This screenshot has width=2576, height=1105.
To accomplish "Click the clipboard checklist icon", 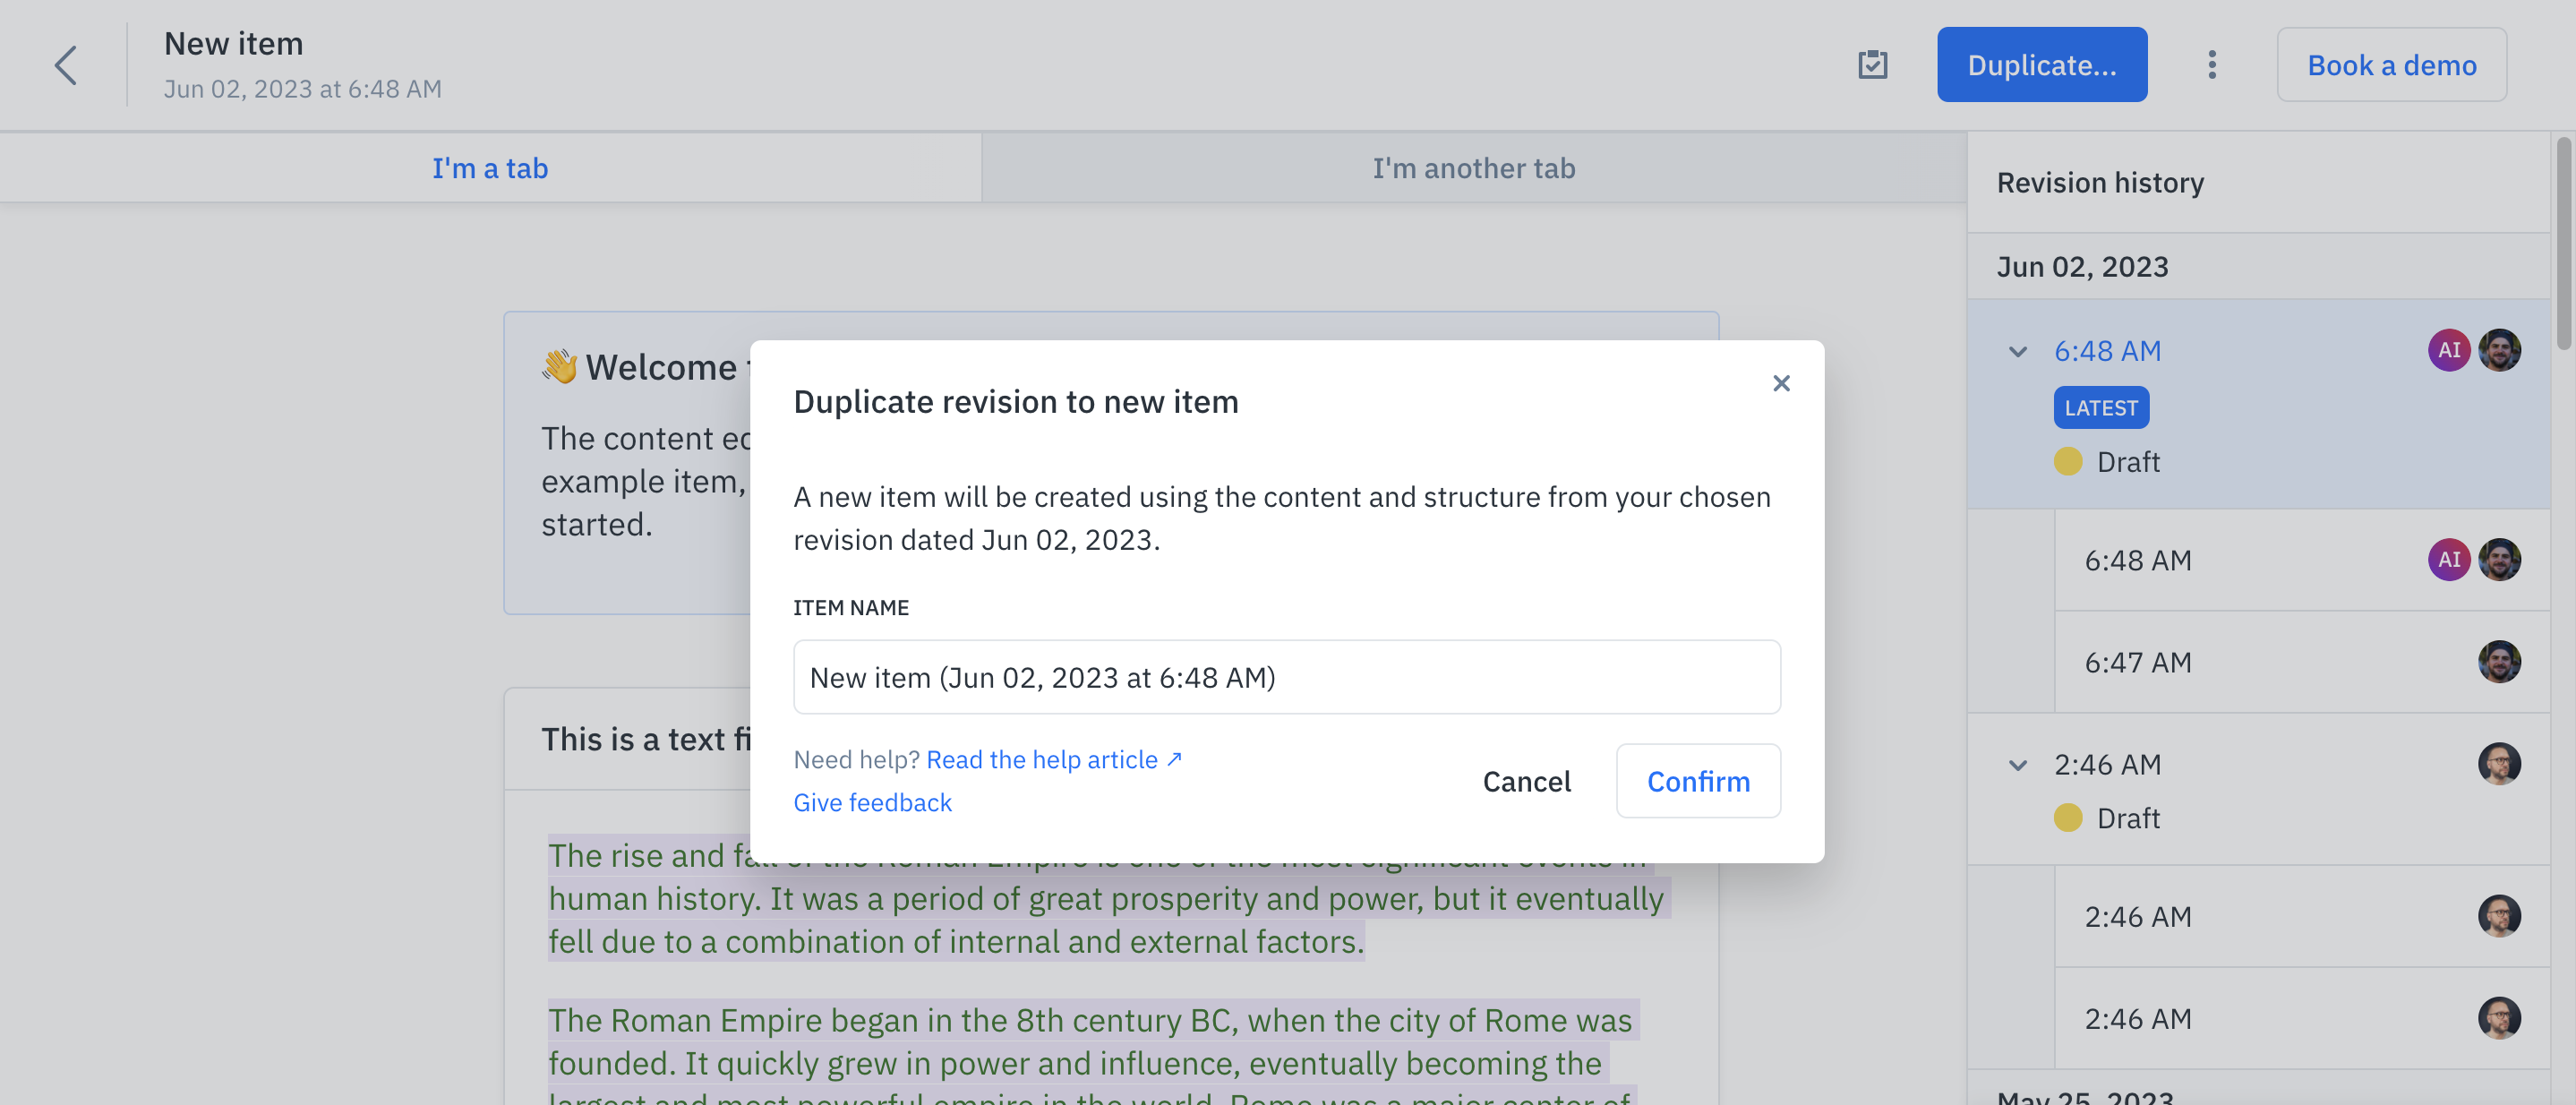I will [x=1872, y=65].
